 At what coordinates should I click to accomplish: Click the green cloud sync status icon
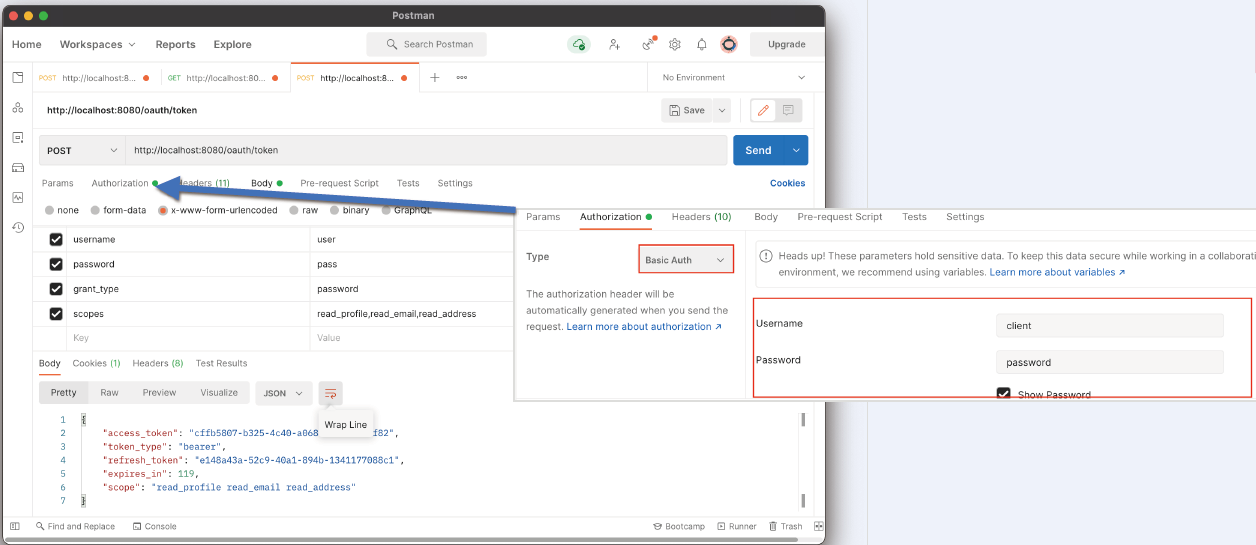(x=579, y=44)
